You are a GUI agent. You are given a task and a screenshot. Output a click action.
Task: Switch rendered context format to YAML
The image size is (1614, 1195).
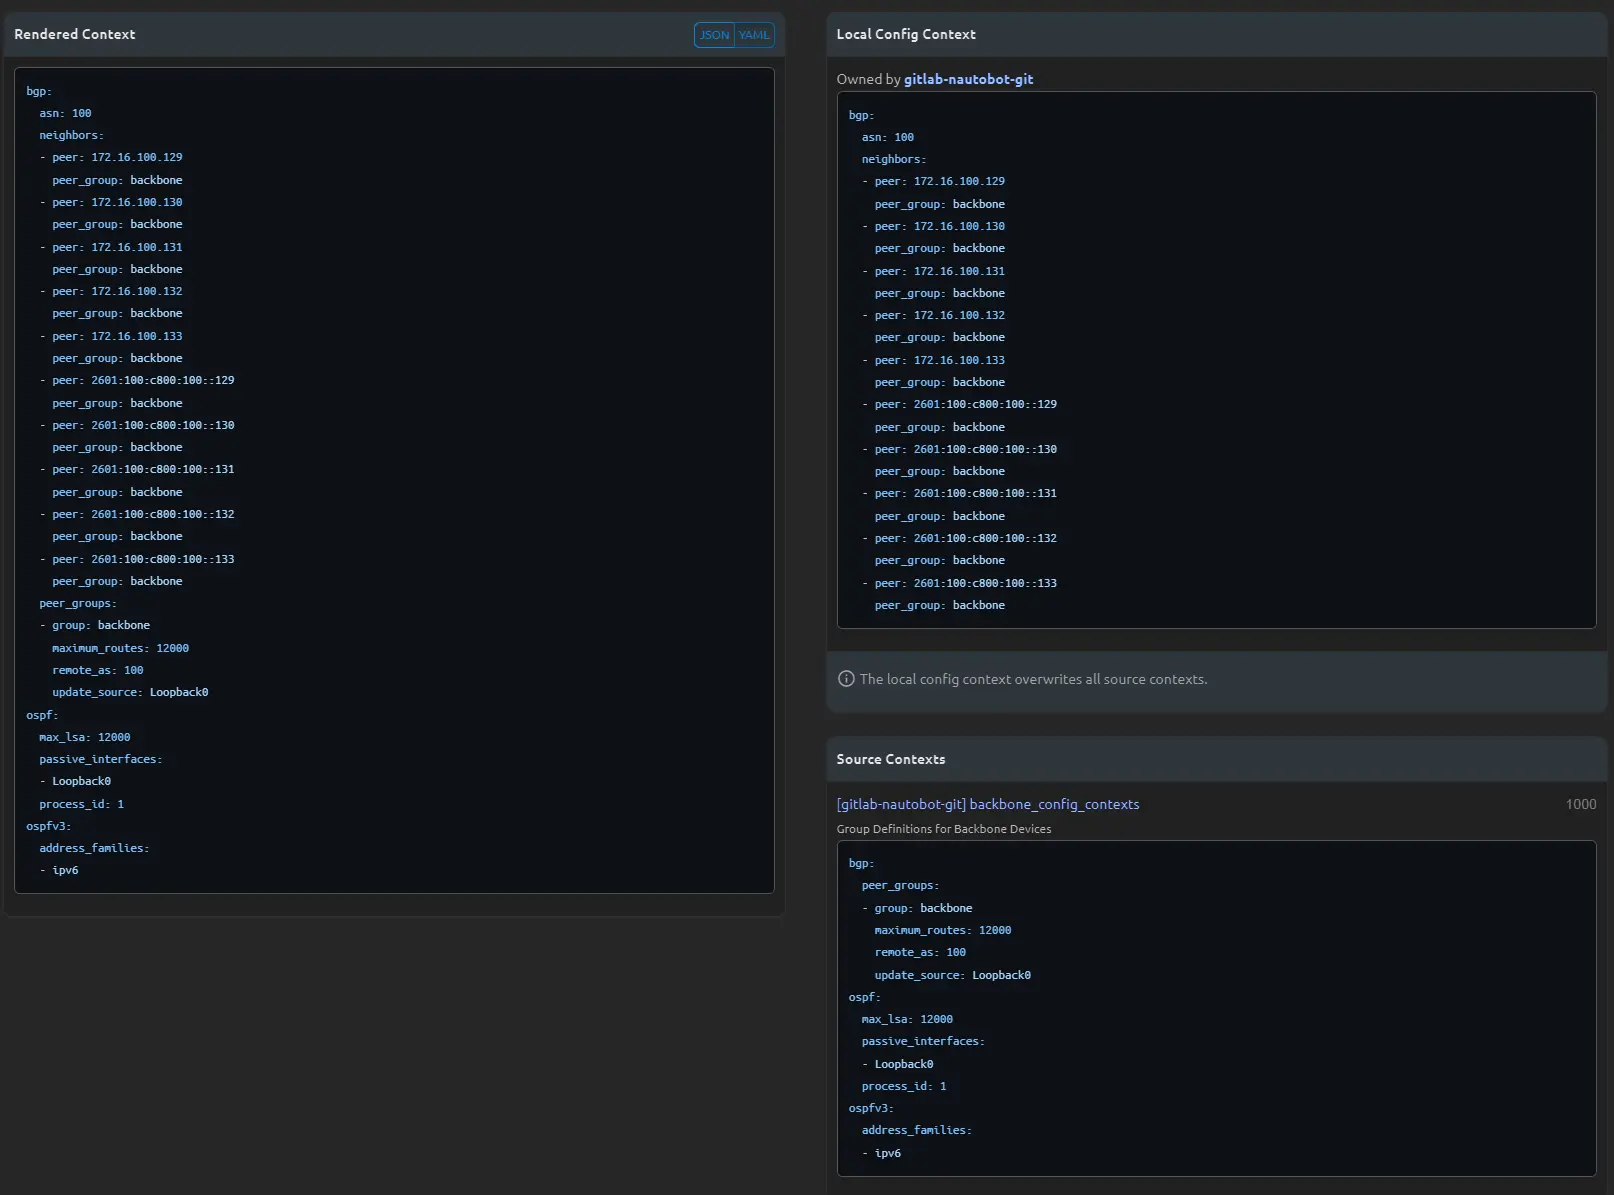[754, 35]
